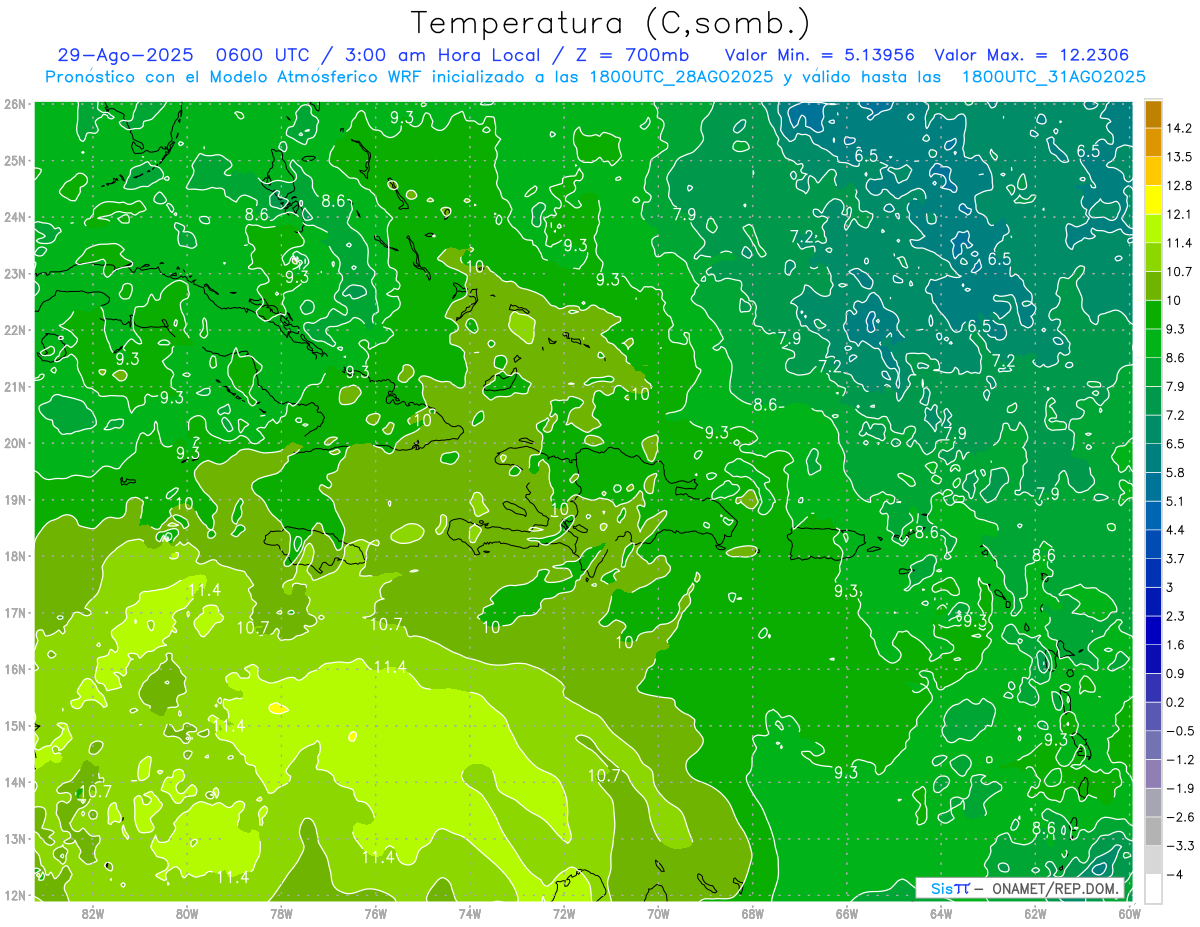1200x927 pixels.
Task: Click the 1.6 value on the color scale
Action: [1177, 645]
